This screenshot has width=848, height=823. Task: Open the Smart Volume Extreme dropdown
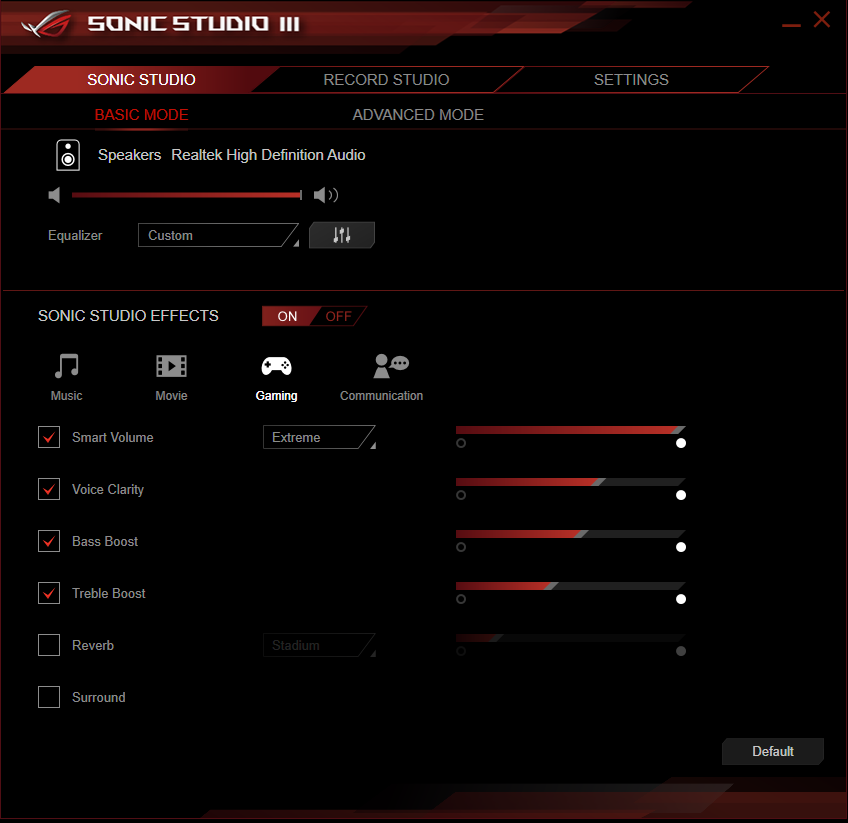319,437
